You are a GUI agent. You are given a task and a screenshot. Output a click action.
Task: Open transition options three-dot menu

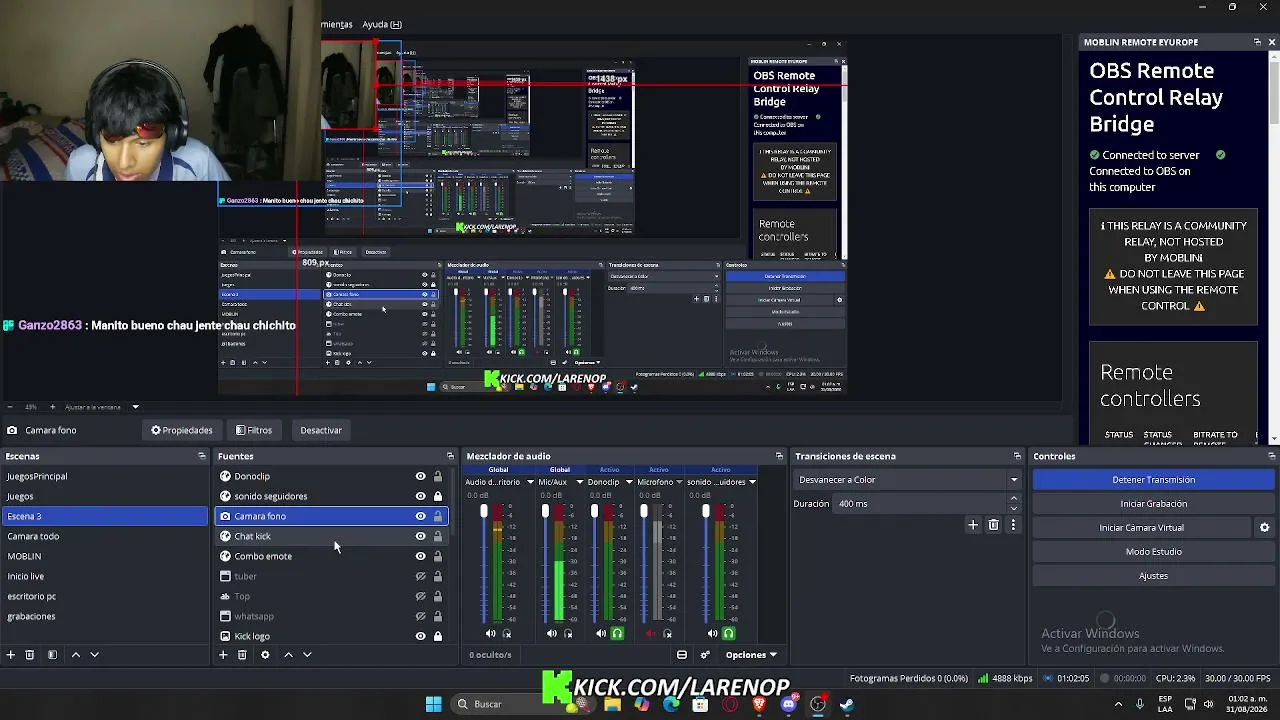tap(1013, 525)
